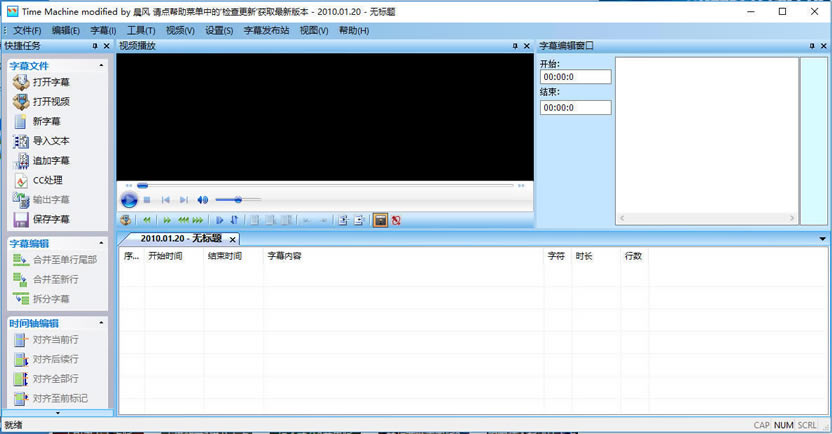Click the single green rewind arrow icon
Image resolution: width=832 pixels, height=434 pixels.
tap(147, 220)
